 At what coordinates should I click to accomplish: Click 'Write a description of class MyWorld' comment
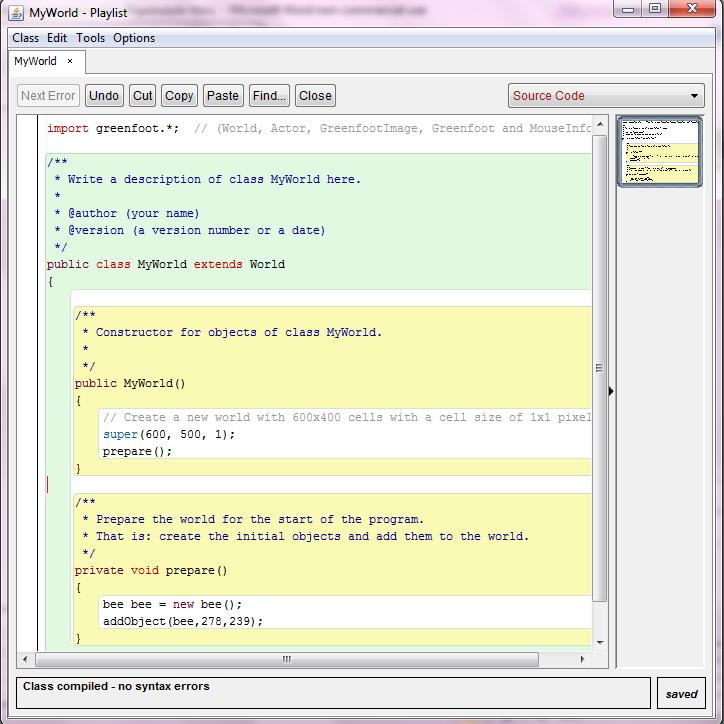[207, 179]
